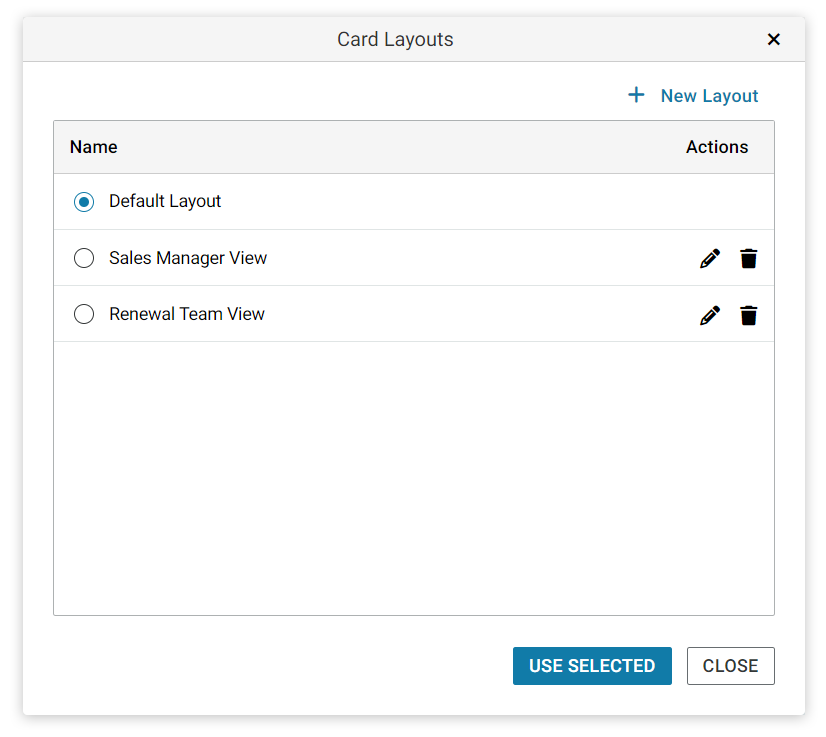The height and width of the screenshot is (737, 826).
Task: Click the USE SELECTED button
Action: (x=592, y=666)
